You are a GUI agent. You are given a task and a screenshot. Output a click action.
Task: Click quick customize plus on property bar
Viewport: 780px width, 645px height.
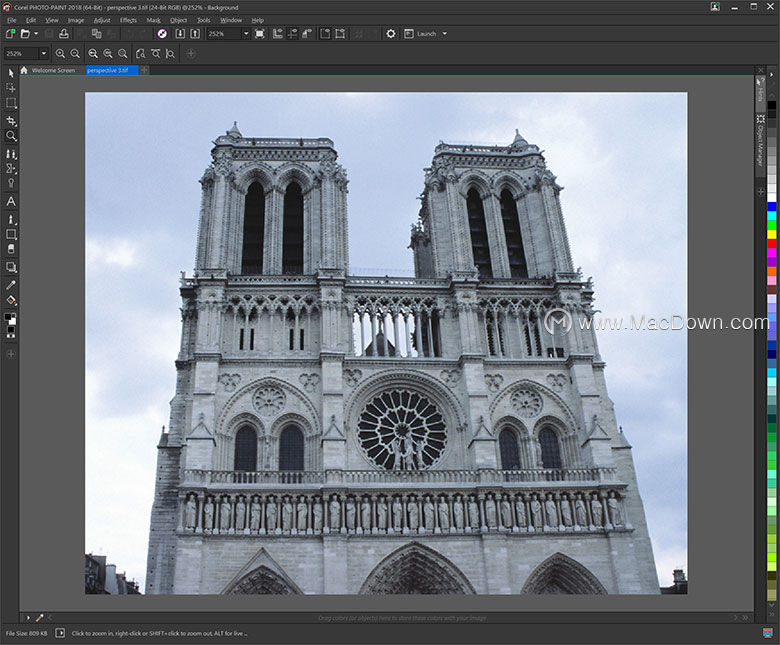191,53
